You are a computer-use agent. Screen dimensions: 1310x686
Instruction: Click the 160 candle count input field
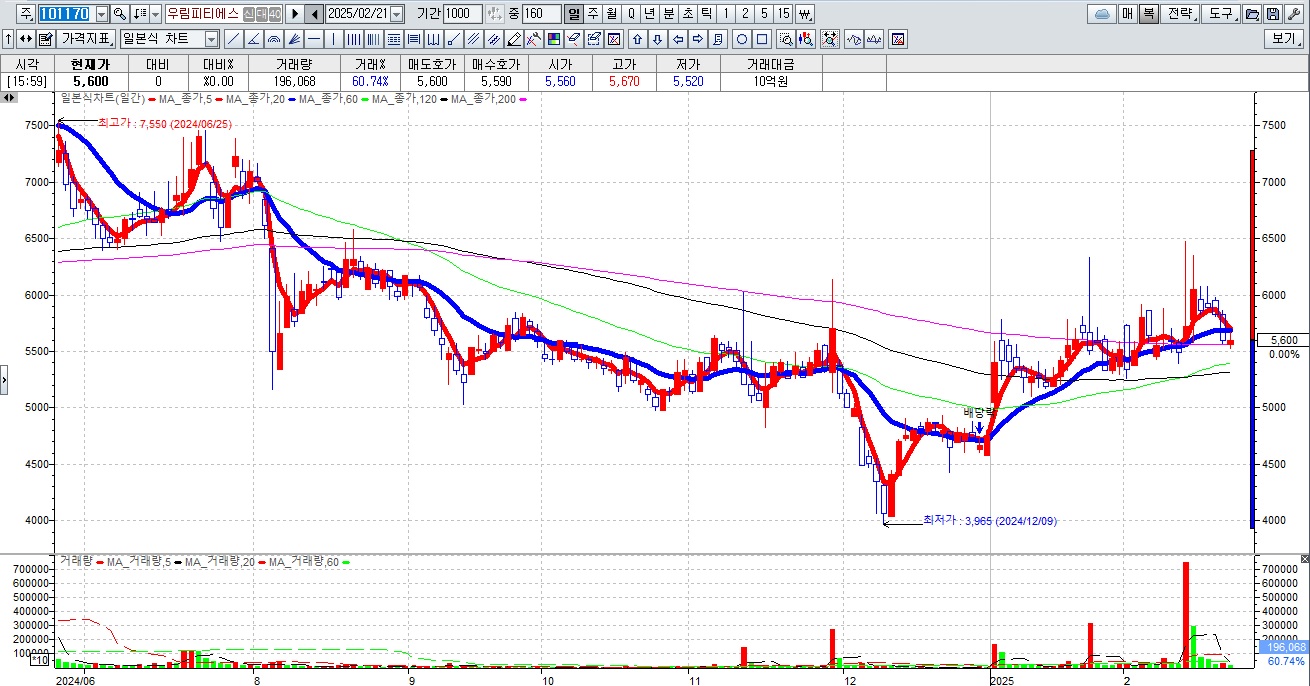point(541,14)
